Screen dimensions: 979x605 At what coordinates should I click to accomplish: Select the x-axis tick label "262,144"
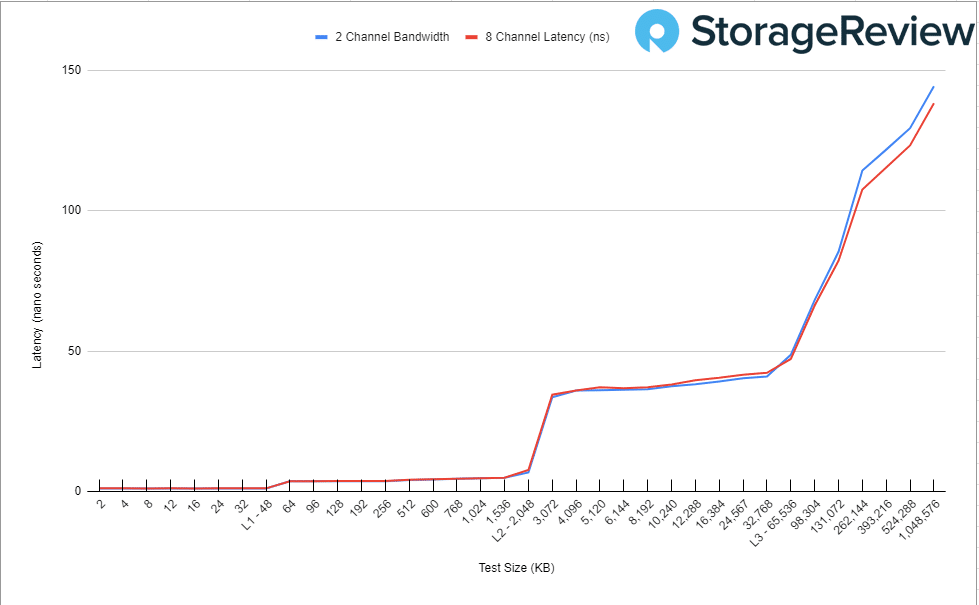point(851,515)
